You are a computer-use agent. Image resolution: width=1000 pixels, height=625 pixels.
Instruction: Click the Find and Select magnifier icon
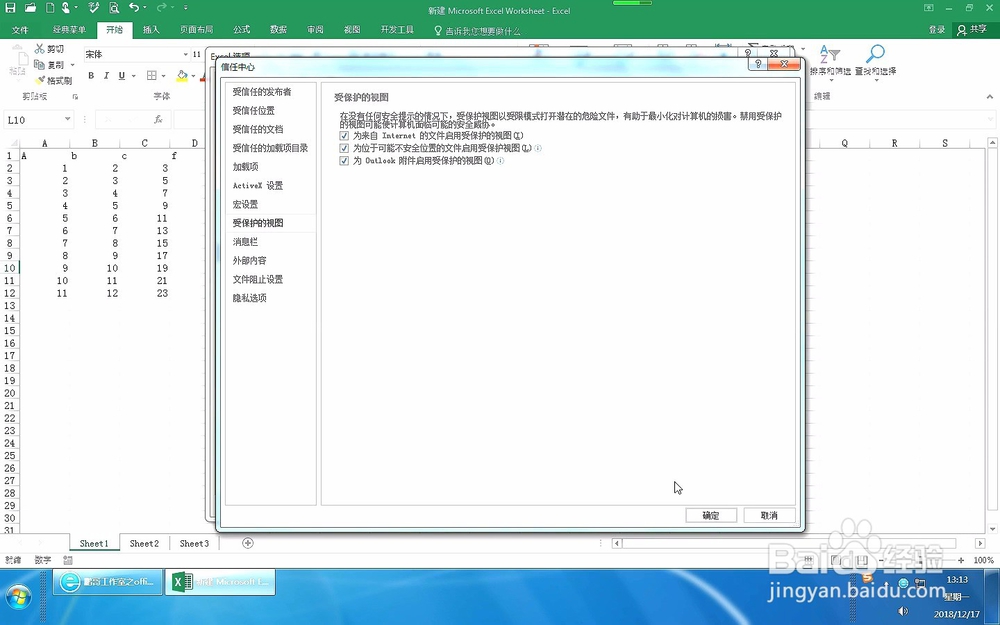pos(875,54)
